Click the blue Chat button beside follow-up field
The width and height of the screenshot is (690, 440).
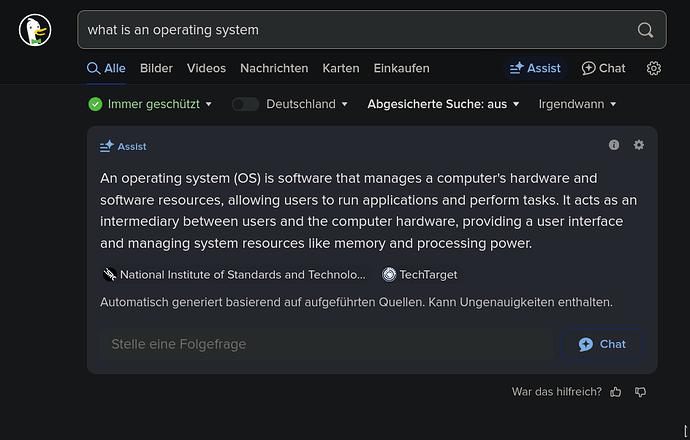pyautogui.click(x=602, y=345)
